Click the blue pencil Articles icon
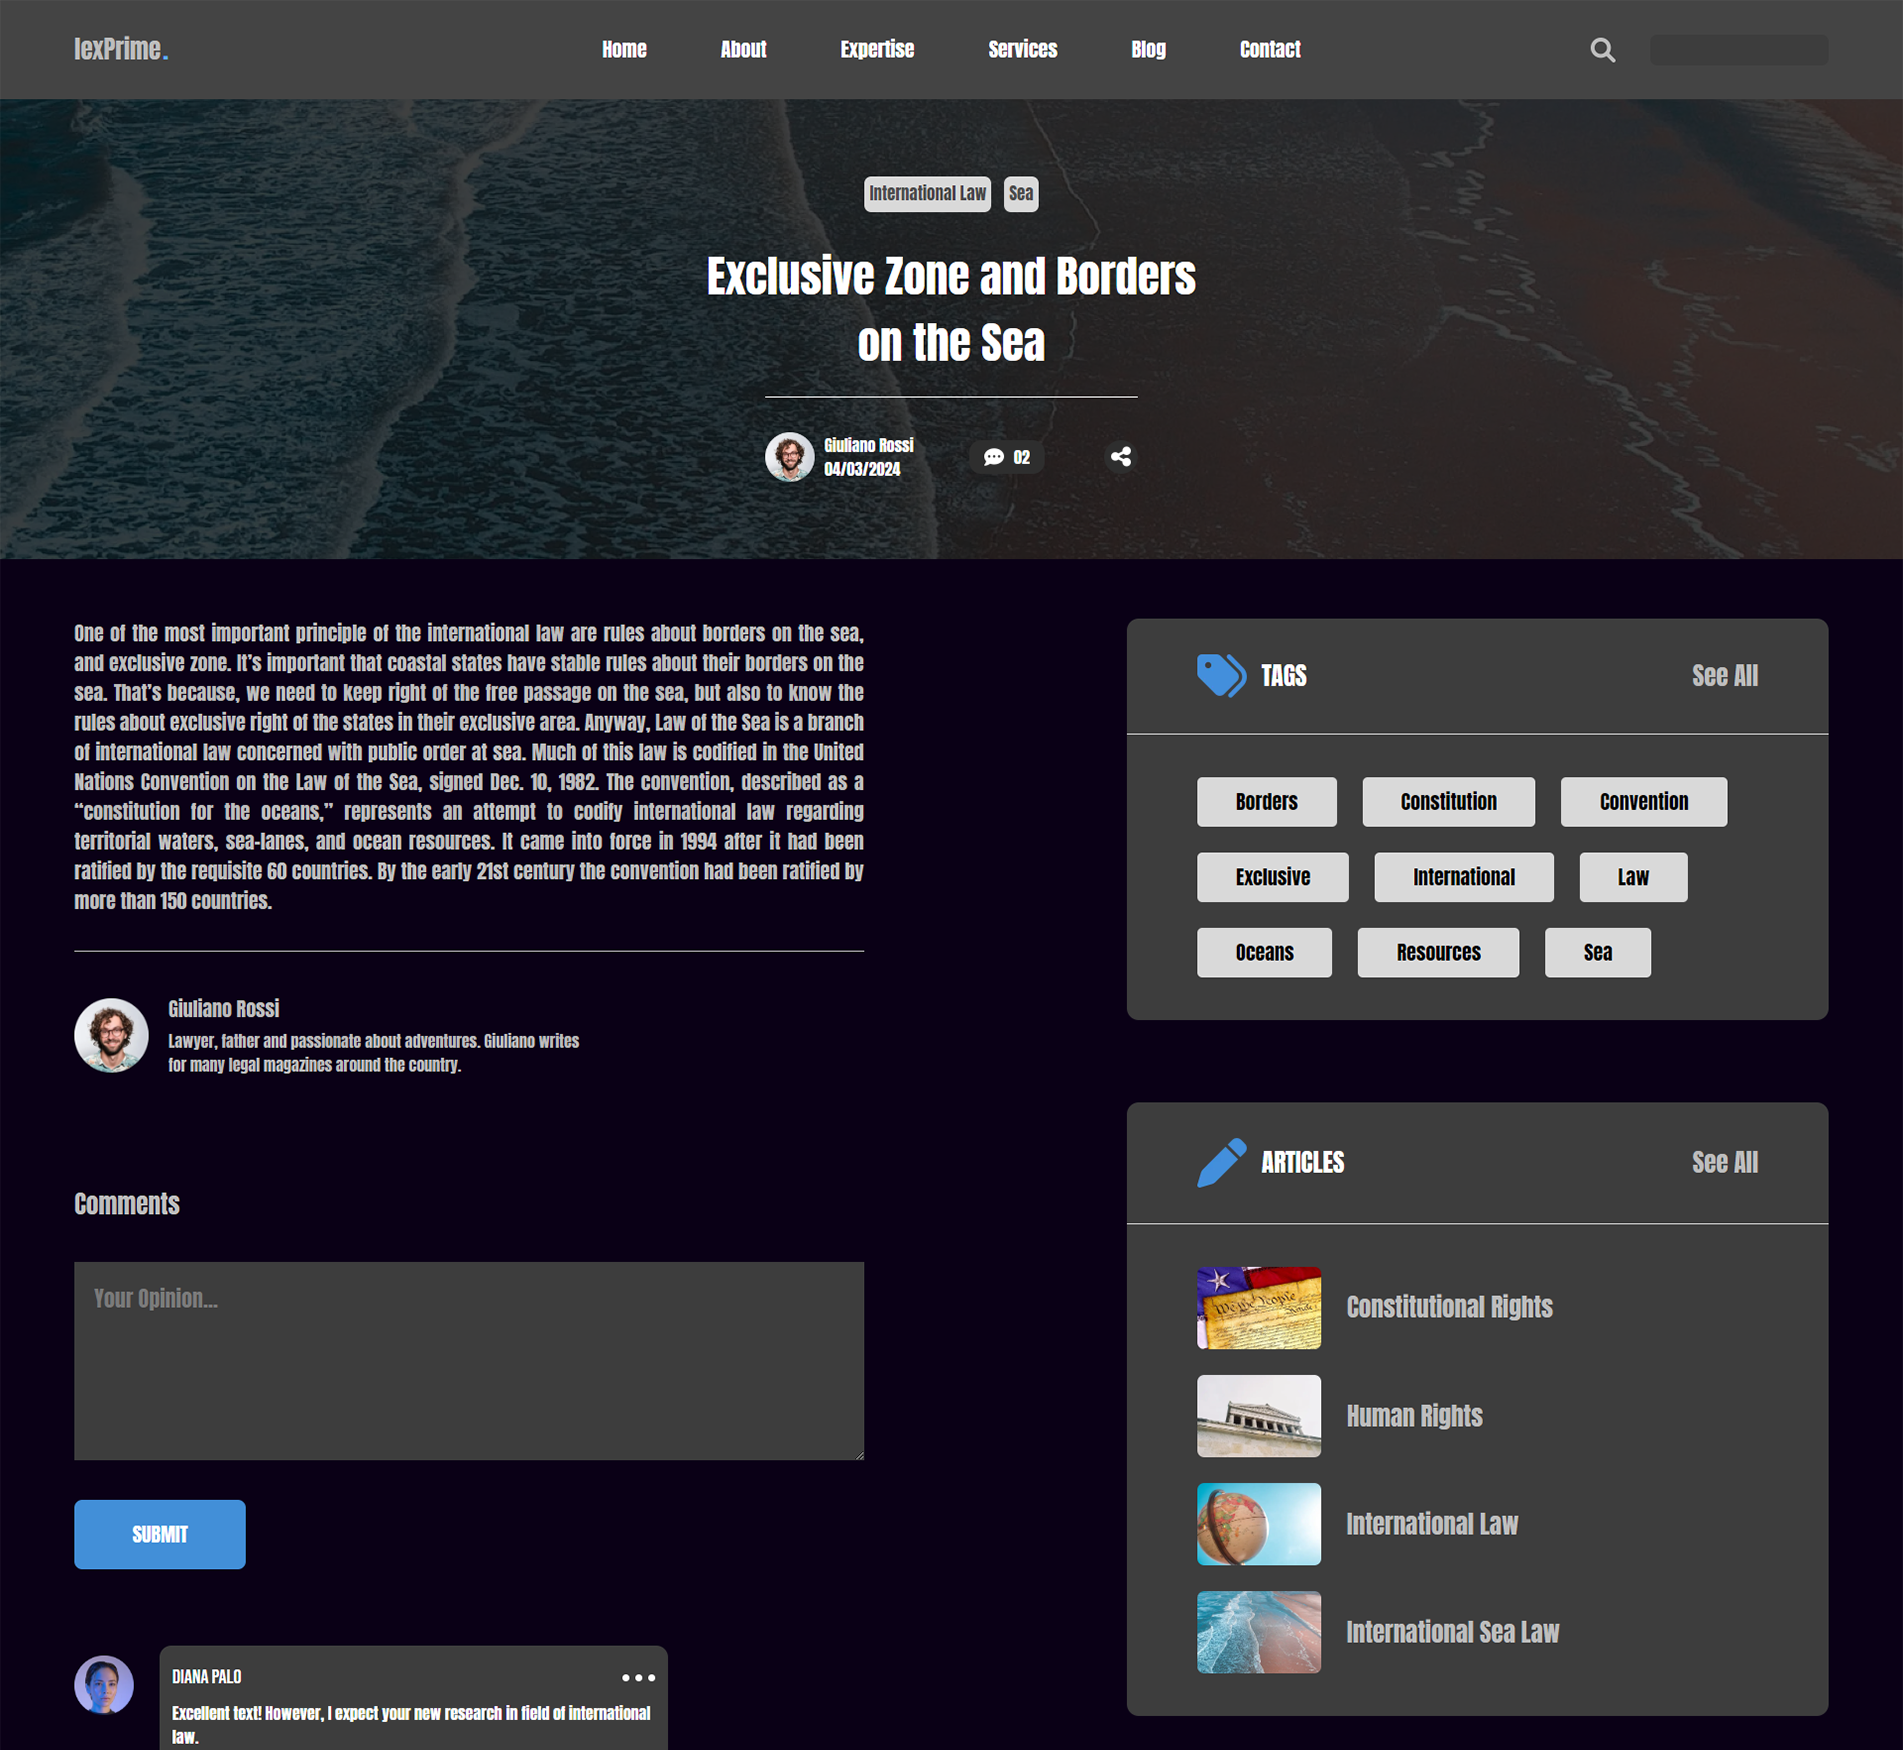The height and width of the screenshot is (1750, 1903). [1220, 1162]
